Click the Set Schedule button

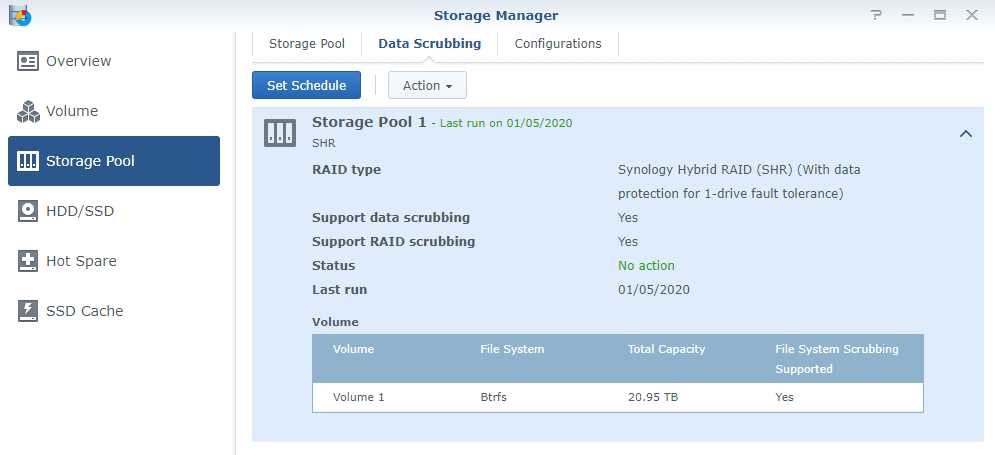click(x=306, y=85)
